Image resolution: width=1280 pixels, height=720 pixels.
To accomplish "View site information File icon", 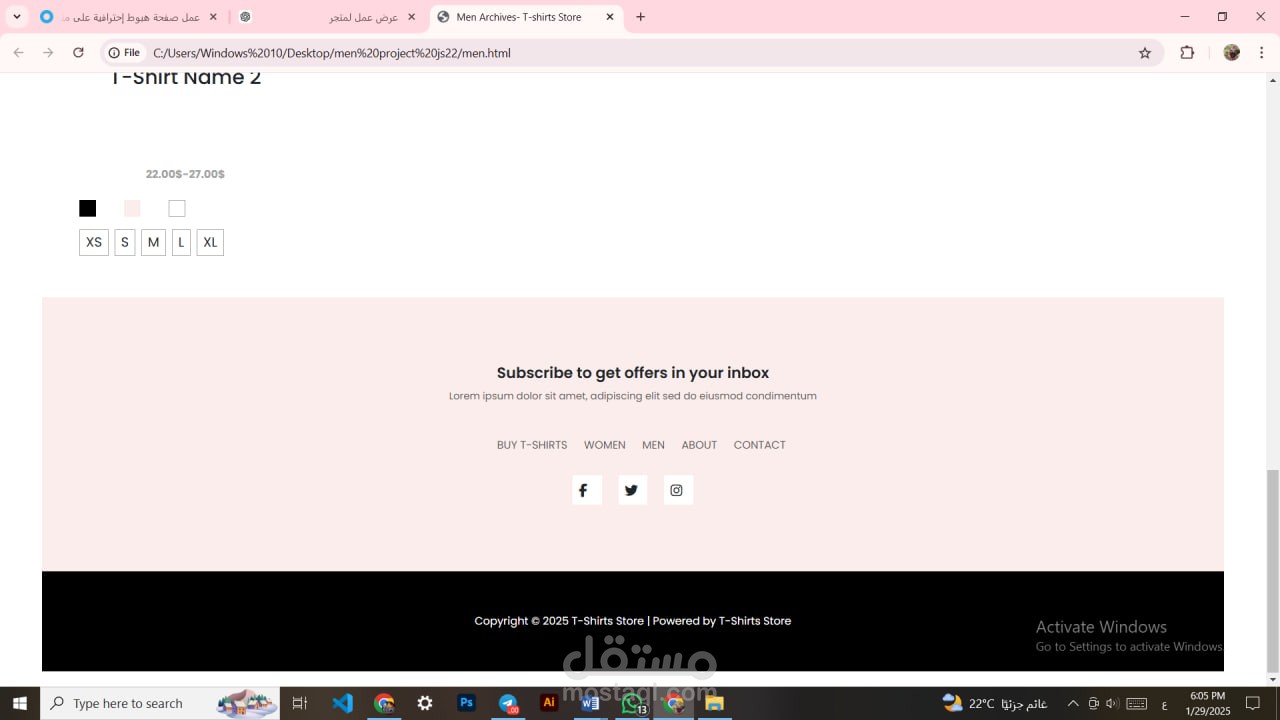I will coord(124,53).
